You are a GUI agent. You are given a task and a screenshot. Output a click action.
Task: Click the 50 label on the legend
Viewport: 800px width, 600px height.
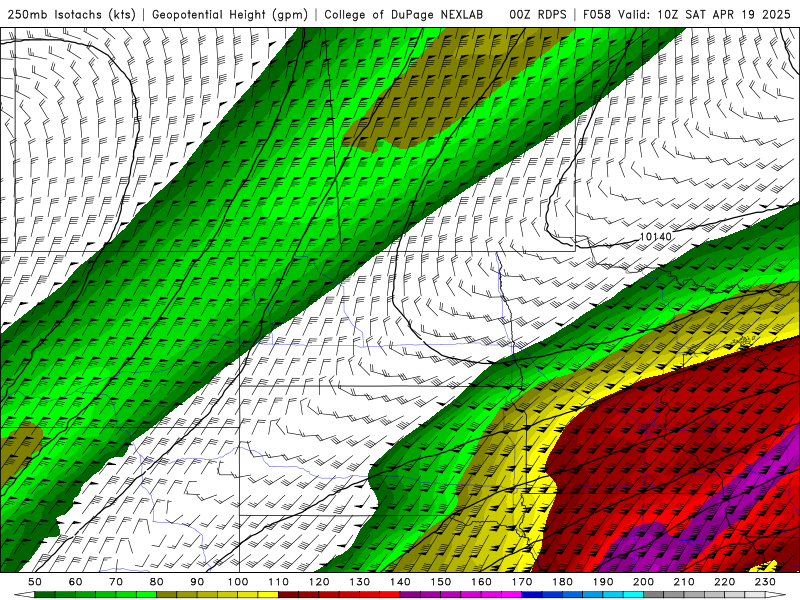[35, 582]
